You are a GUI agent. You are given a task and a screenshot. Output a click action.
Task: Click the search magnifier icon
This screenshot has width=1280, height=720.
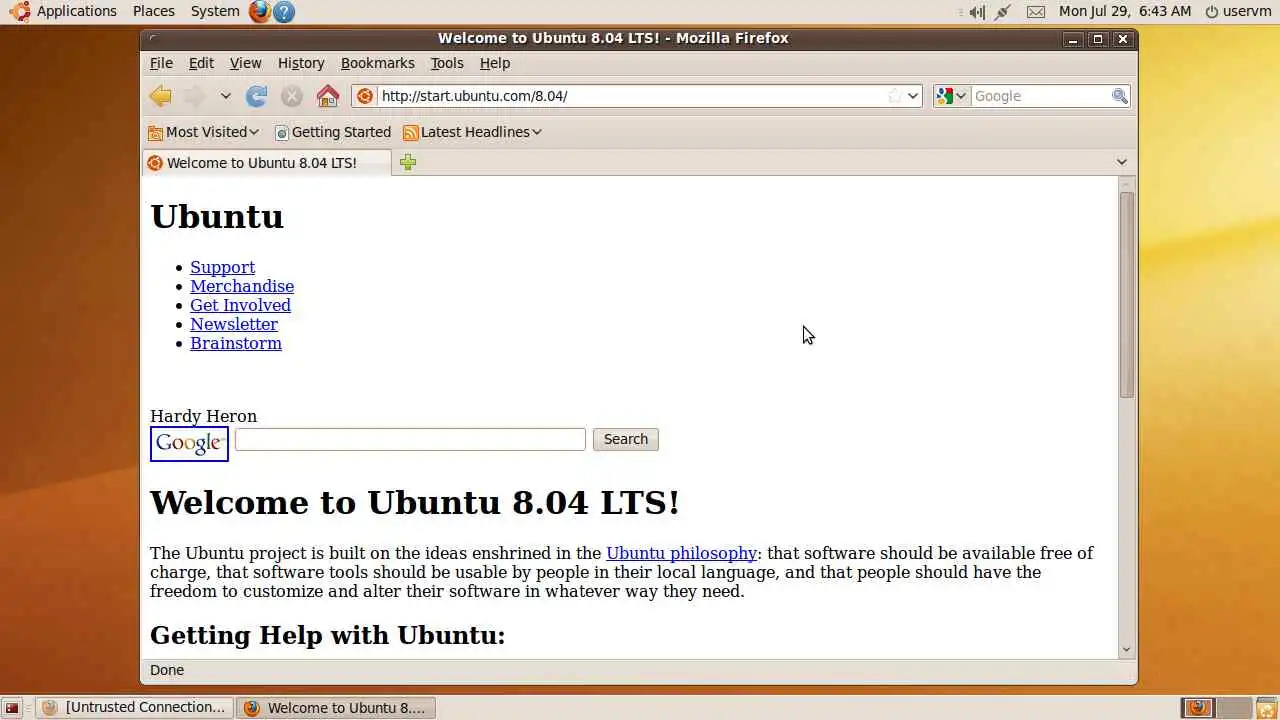(1120, 96)
